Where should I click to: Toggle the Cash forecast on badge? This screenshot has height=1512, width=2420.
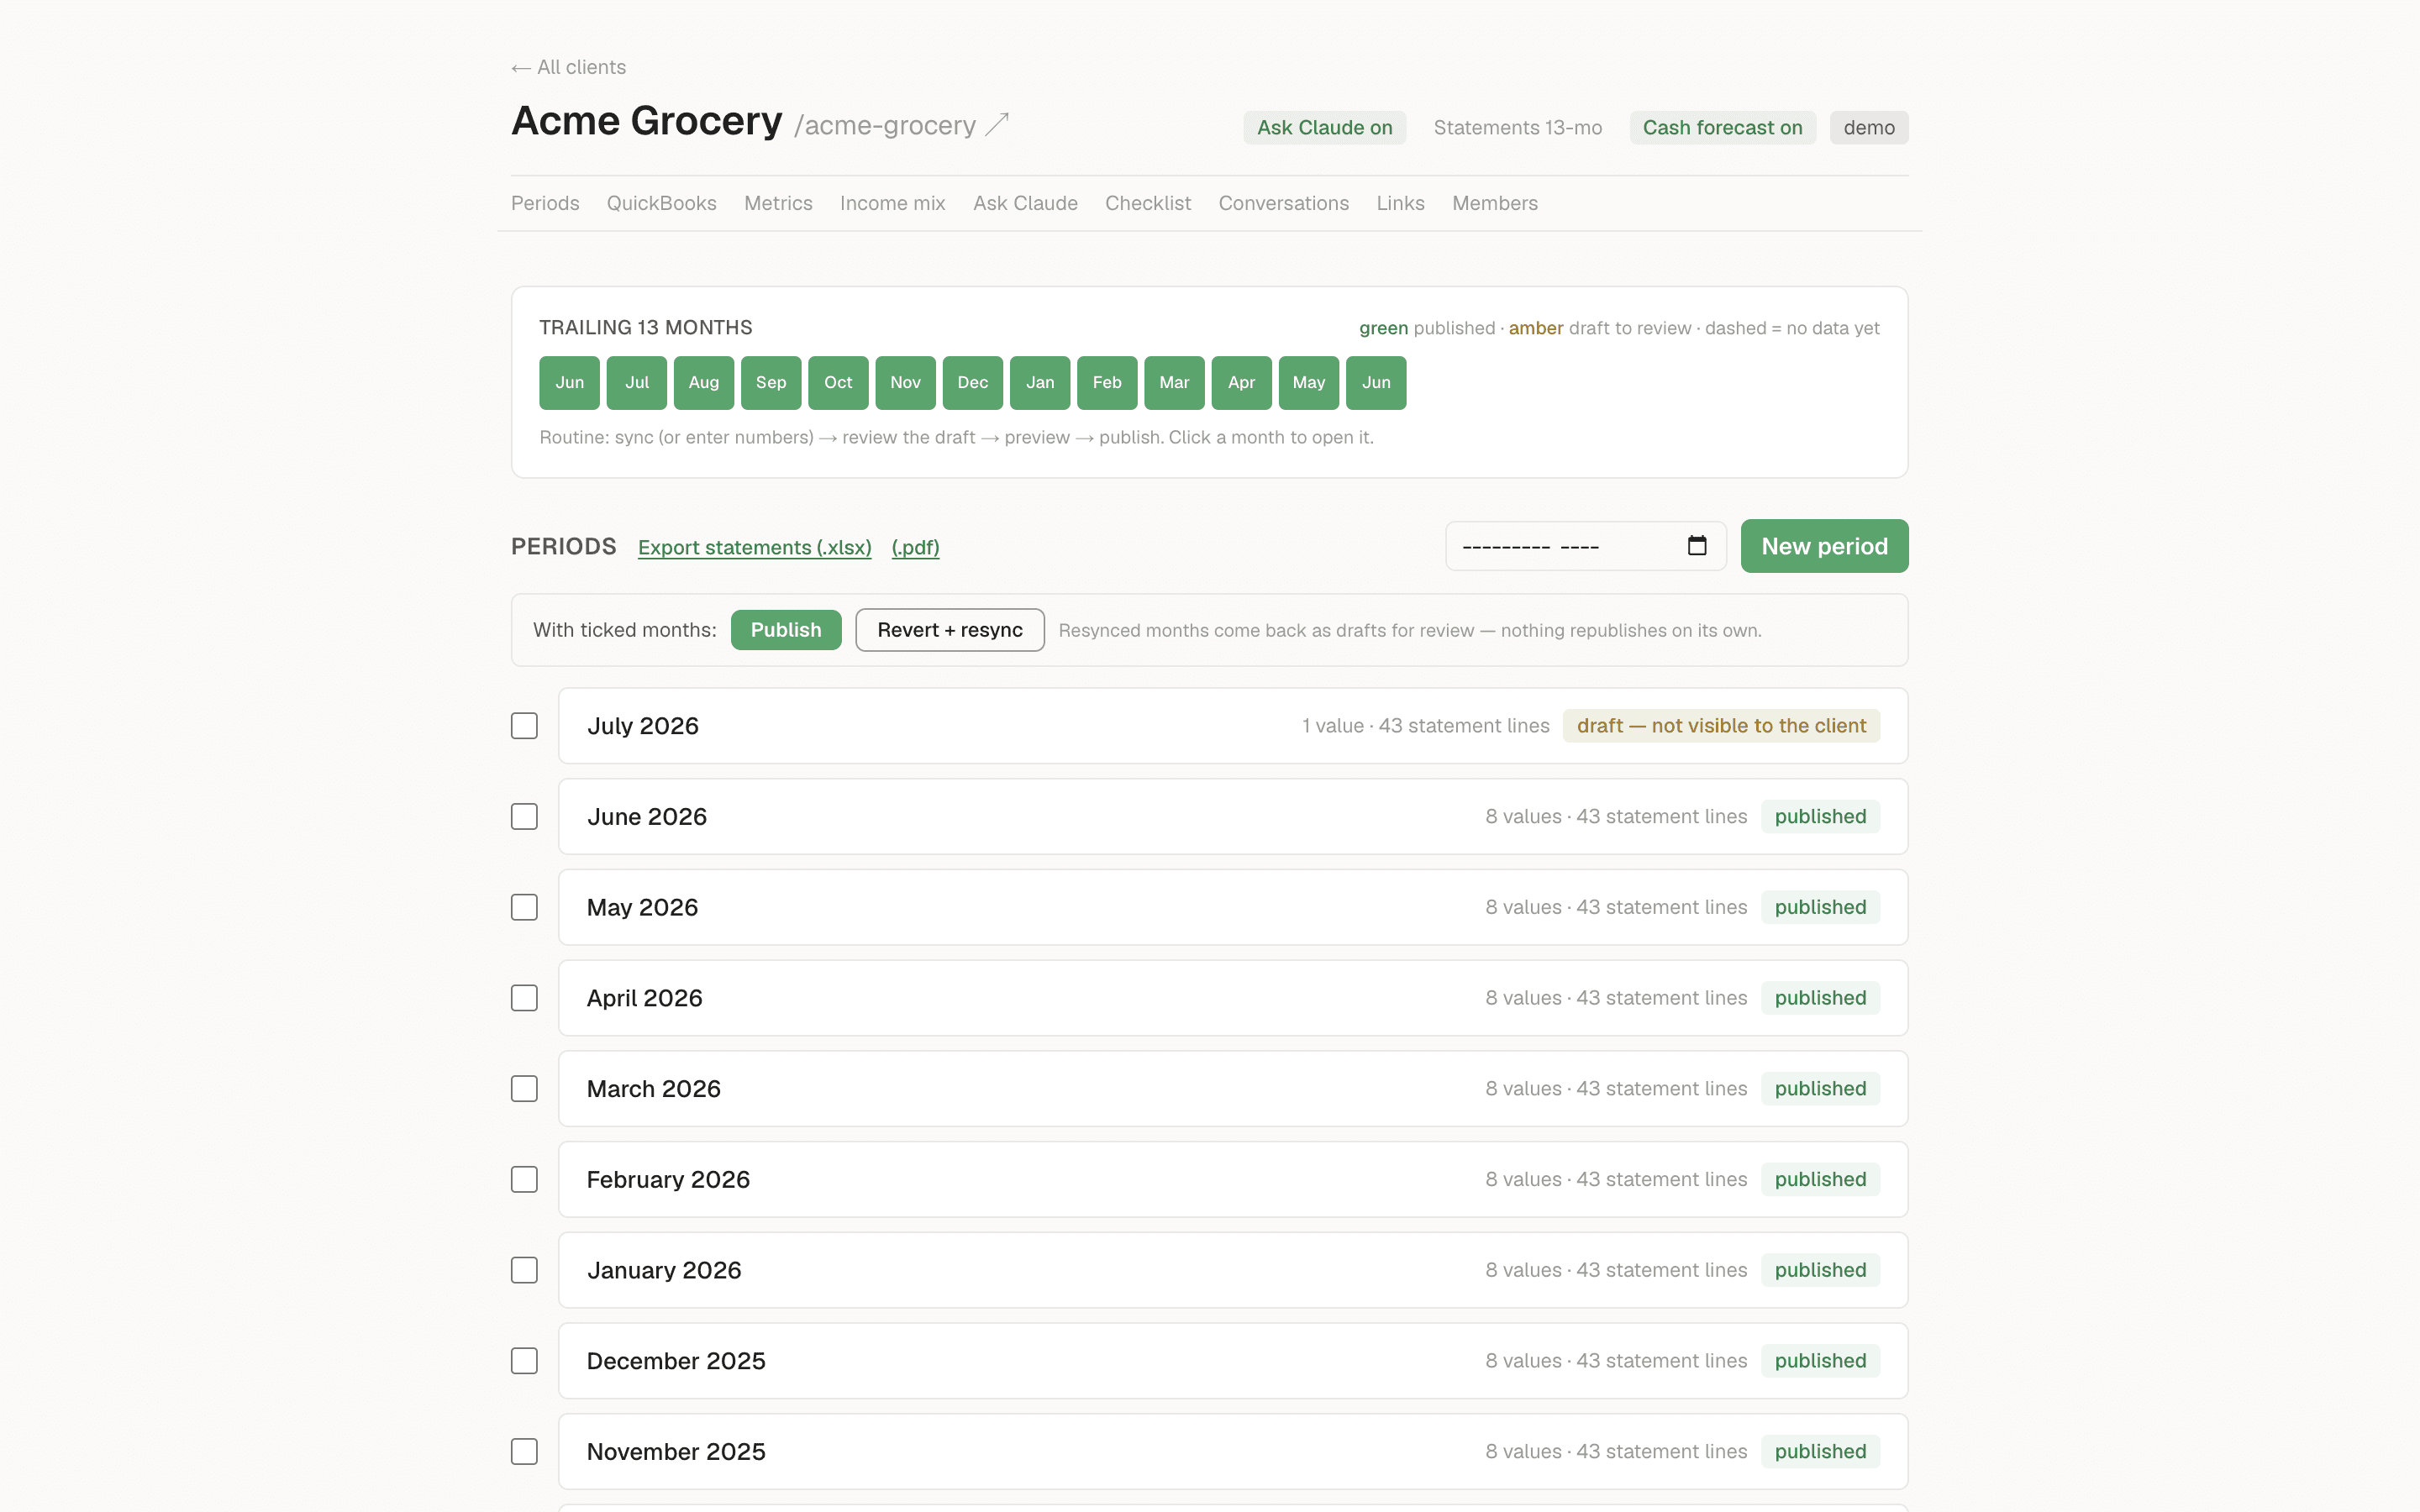click(1722, 128)
